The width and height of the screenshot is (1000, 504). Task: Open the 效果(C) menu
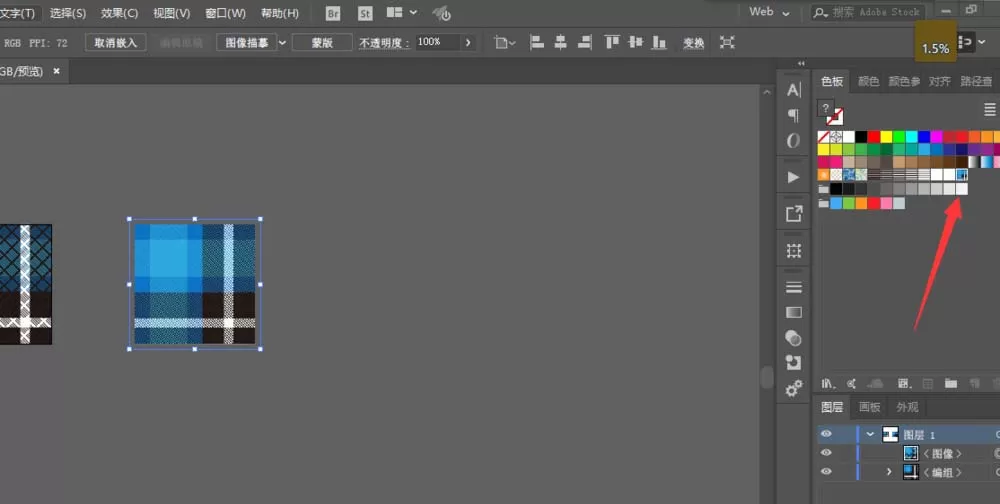(x=119, y=13)
